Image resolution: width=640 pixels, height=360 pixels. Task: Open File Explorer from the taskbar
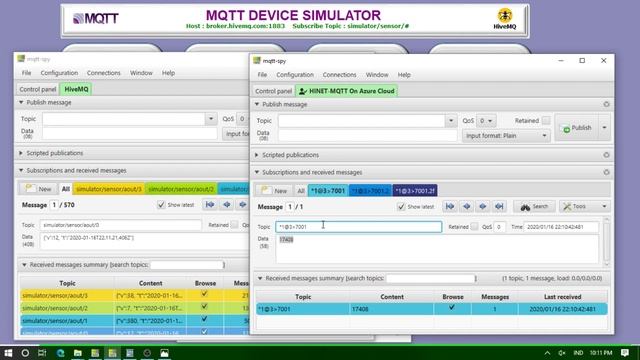(x=78, y=353)
